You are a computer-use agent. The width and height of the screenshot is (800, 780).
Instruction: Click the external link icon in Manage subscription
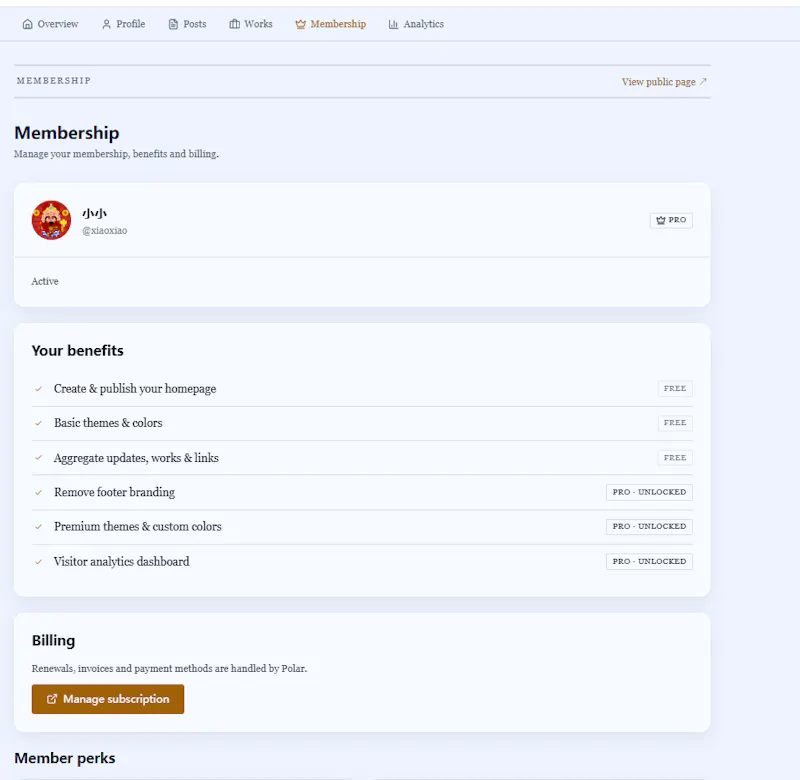52,699
